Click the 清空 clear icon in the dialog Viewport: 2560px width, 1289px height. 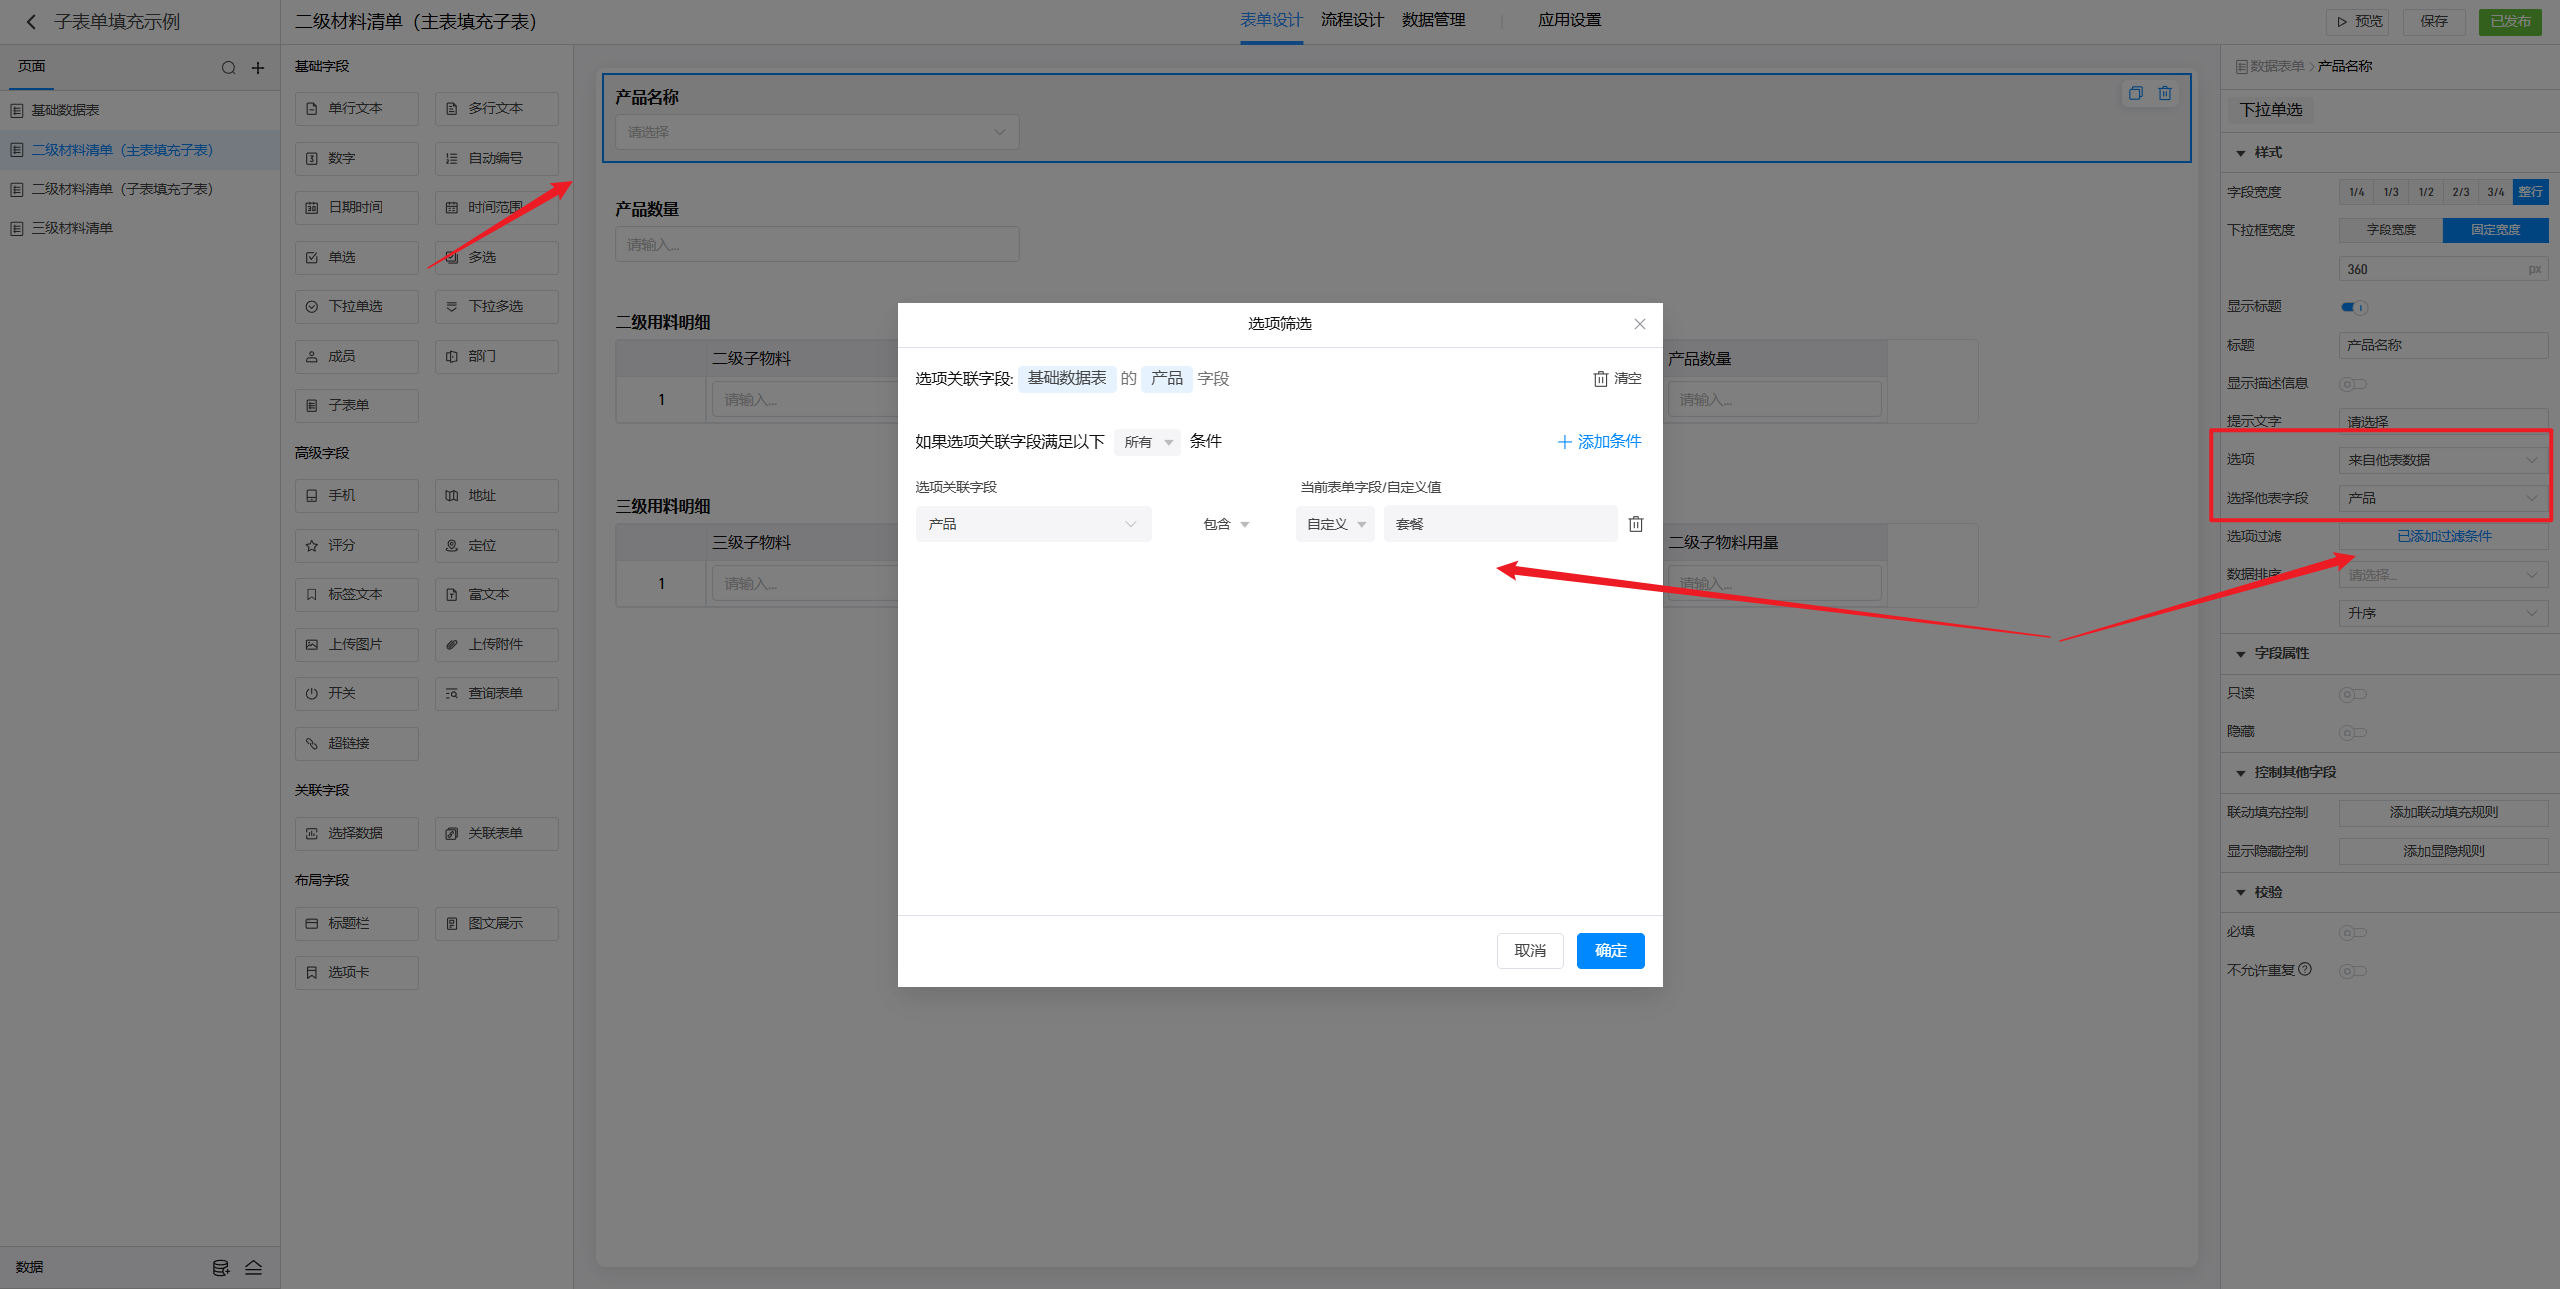[x=1601, y=379]
